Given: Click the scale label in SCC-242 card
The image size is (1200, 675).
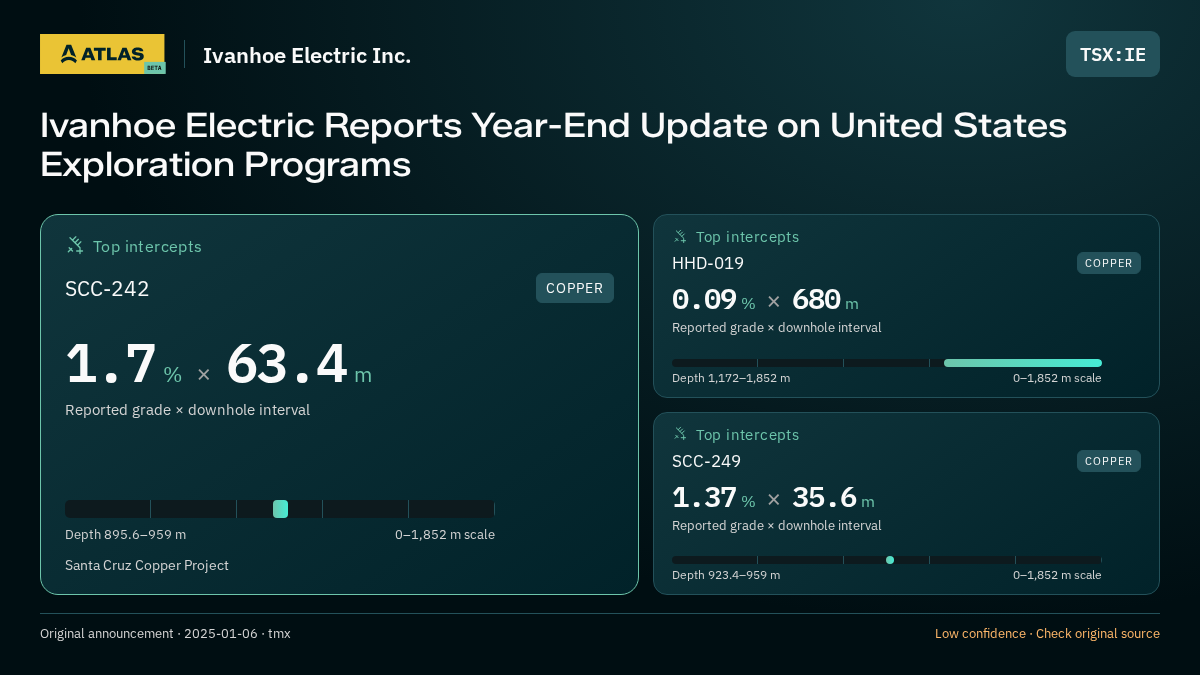Looking at the screenshot, I should click(x=445, y=535).
